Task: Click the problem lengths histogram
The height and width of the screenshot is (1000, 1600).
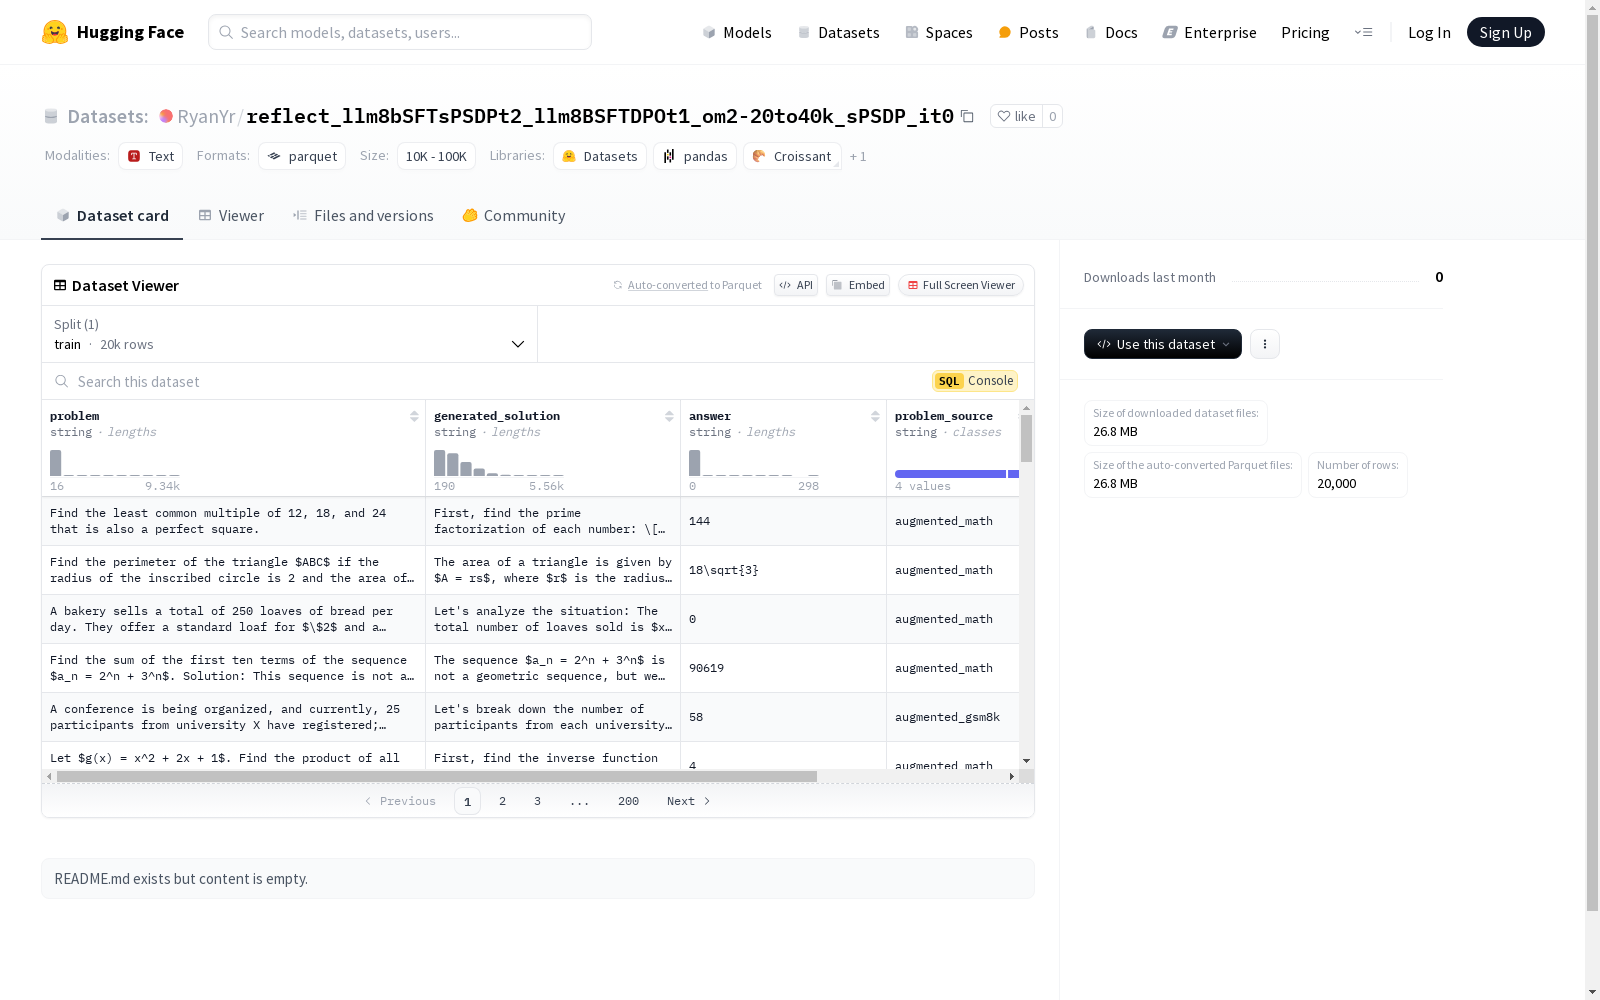Action: pos(115,463)
